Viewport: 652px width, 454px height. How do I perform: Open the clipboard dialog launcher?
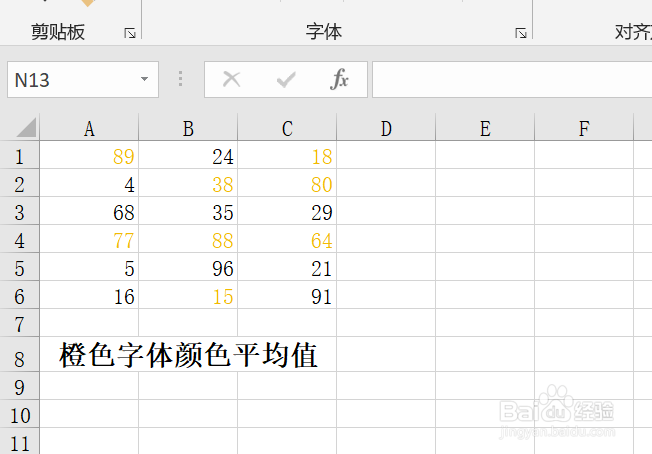130,33
